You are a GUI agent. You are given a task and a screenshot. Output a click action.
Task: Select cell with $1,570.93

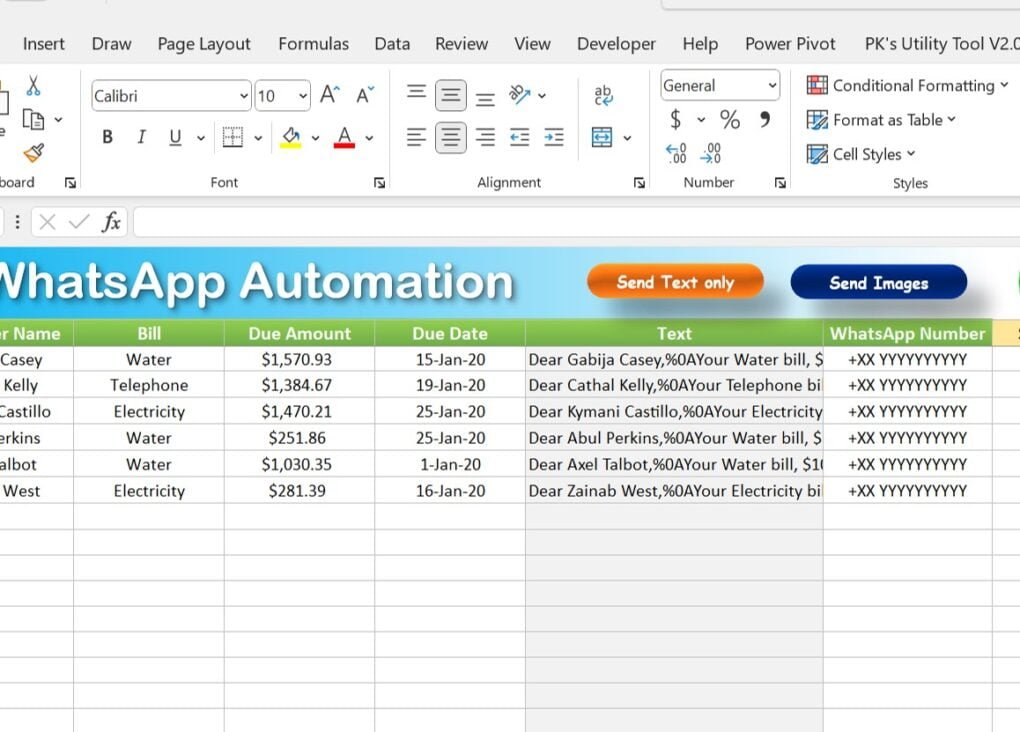point(299,359)
